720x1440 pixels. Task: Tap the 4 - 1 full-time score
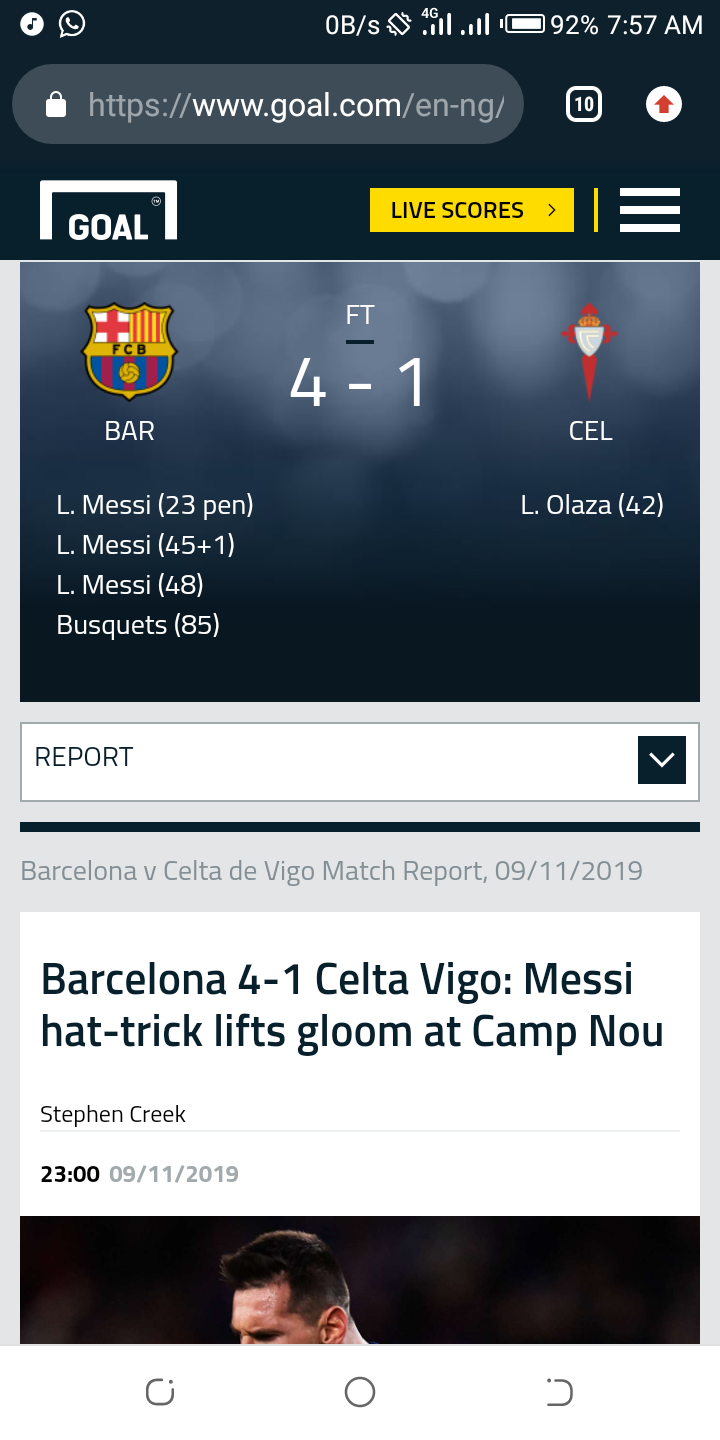click(358, 384)
